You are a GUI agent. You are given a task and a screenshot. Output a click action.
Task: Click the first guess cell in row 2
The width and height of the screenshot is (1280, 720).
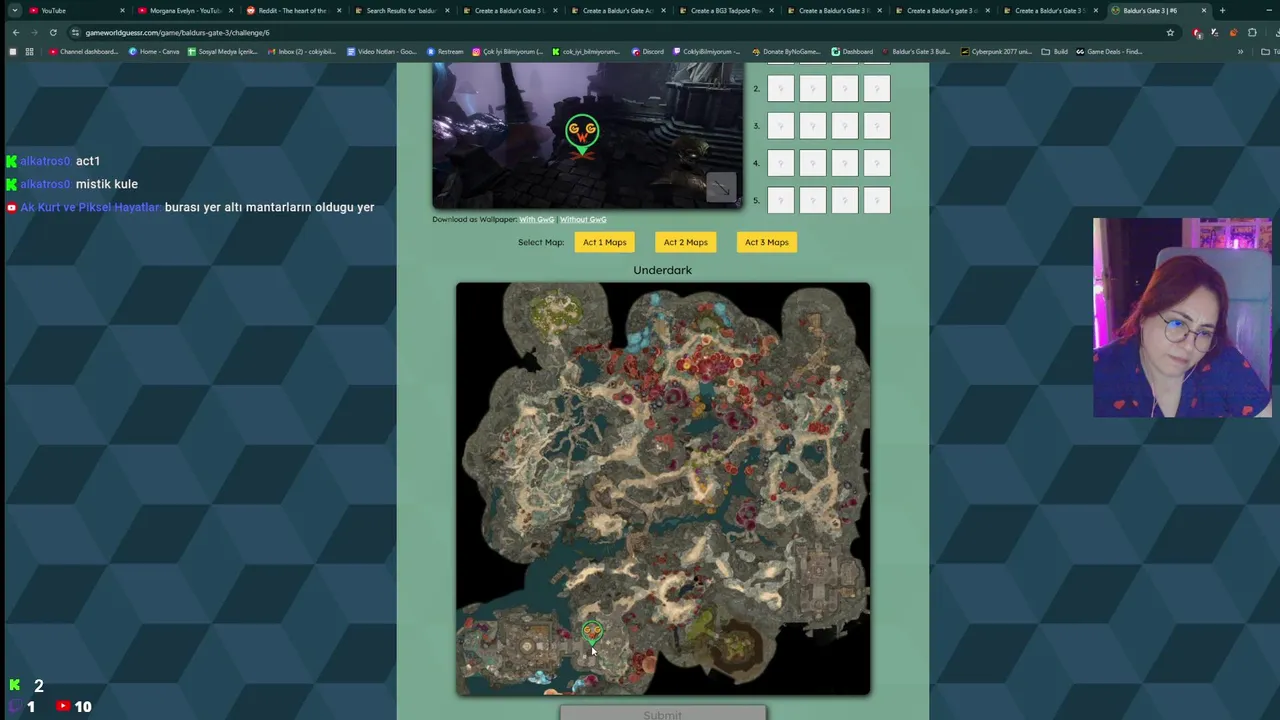coord(781,89)
